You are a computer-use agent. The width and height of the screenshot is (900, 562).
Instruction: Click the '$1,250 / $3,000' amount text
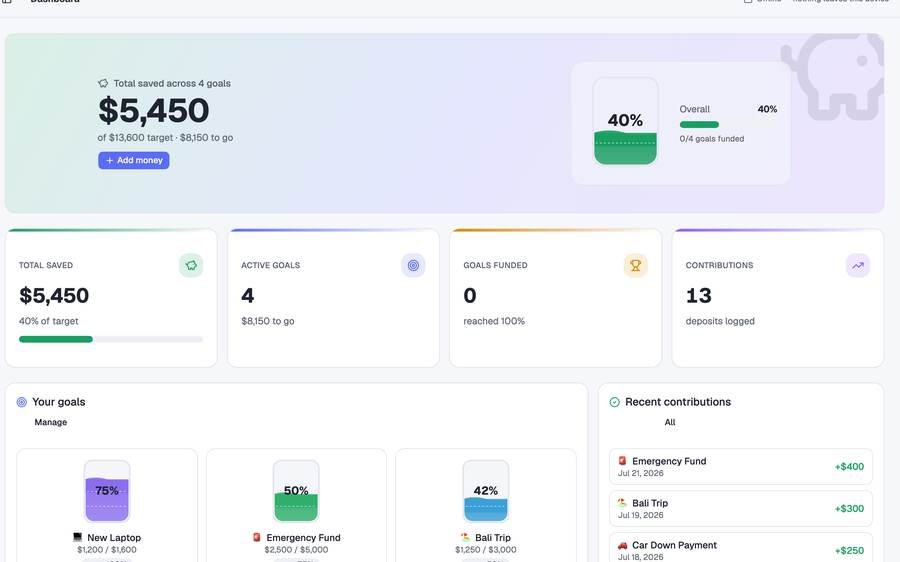point(486,550)
